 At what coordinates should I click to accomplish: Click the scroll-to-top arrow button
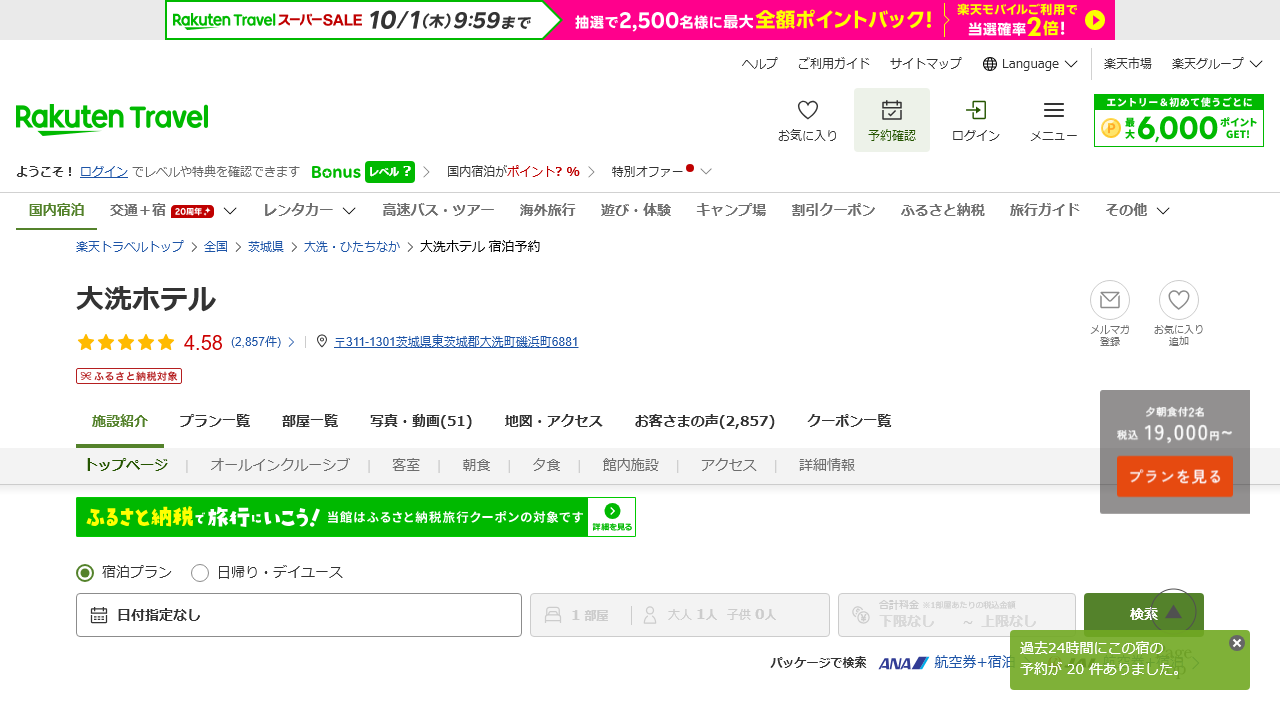pos(1174,612)
